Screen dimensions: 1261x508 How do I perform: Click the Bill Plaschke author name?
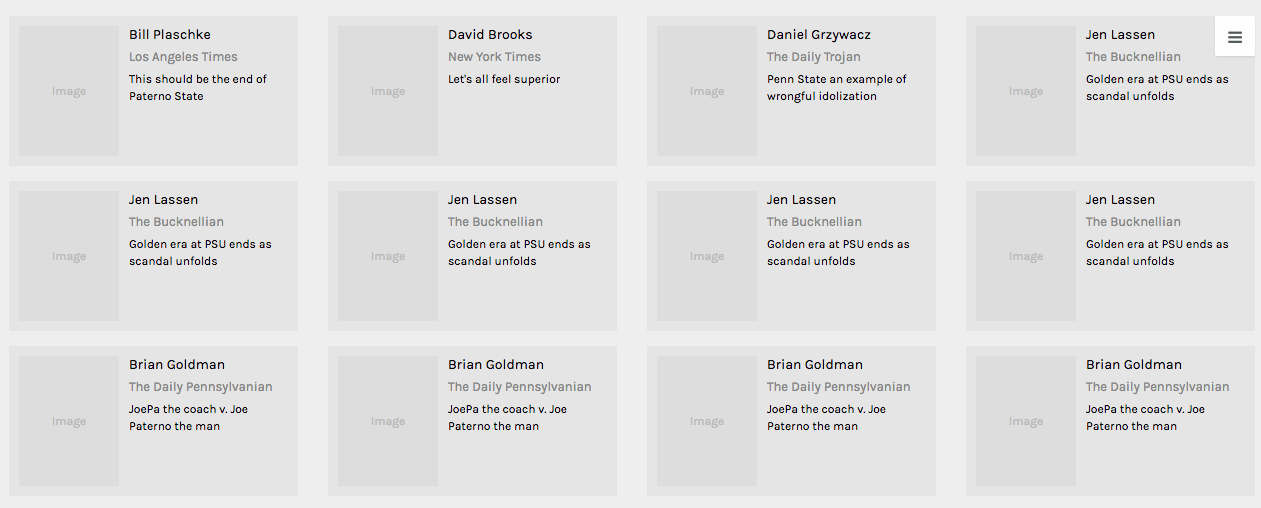[x=170, y=35]
